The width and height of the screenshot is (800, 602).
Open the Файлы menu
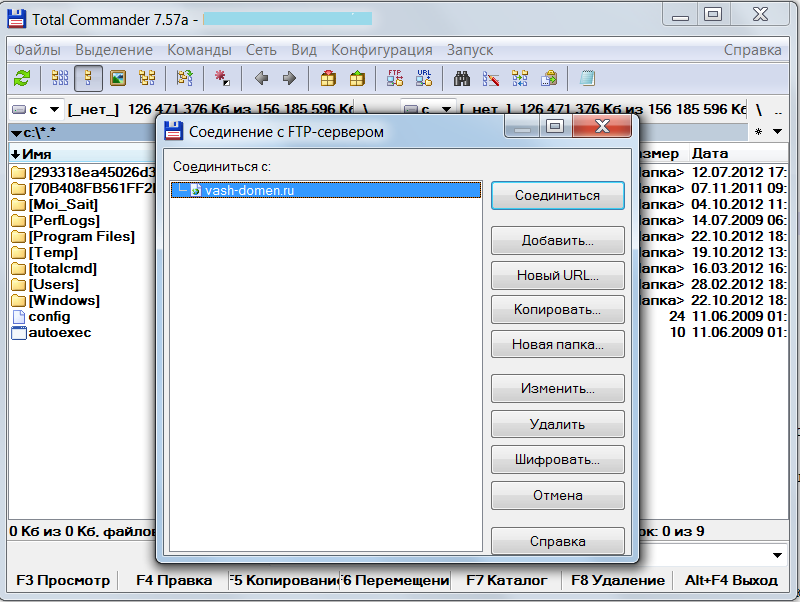[x=37, y=50]
